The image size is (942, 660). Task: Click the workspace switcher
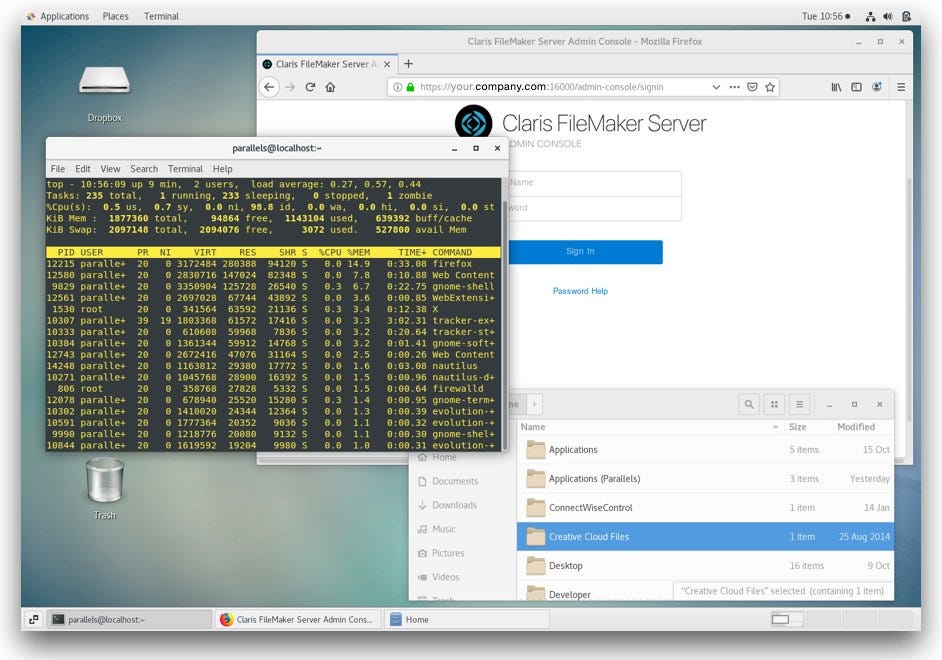click(x=842, y=619)
